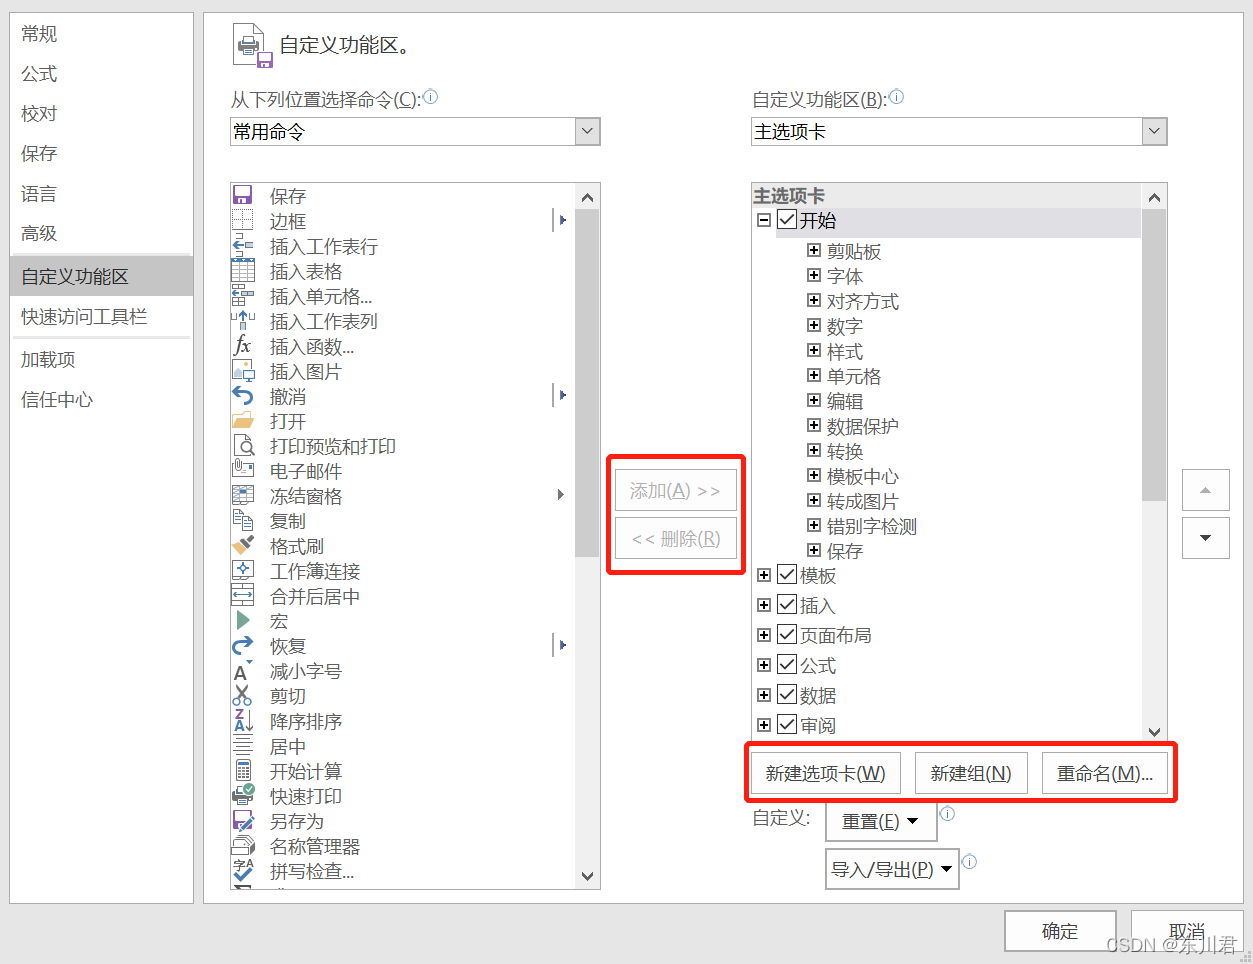This screenshot has width=1253, height=964.
Task: Open the 导入/导出 dropdown button
Action: point(892,869)
